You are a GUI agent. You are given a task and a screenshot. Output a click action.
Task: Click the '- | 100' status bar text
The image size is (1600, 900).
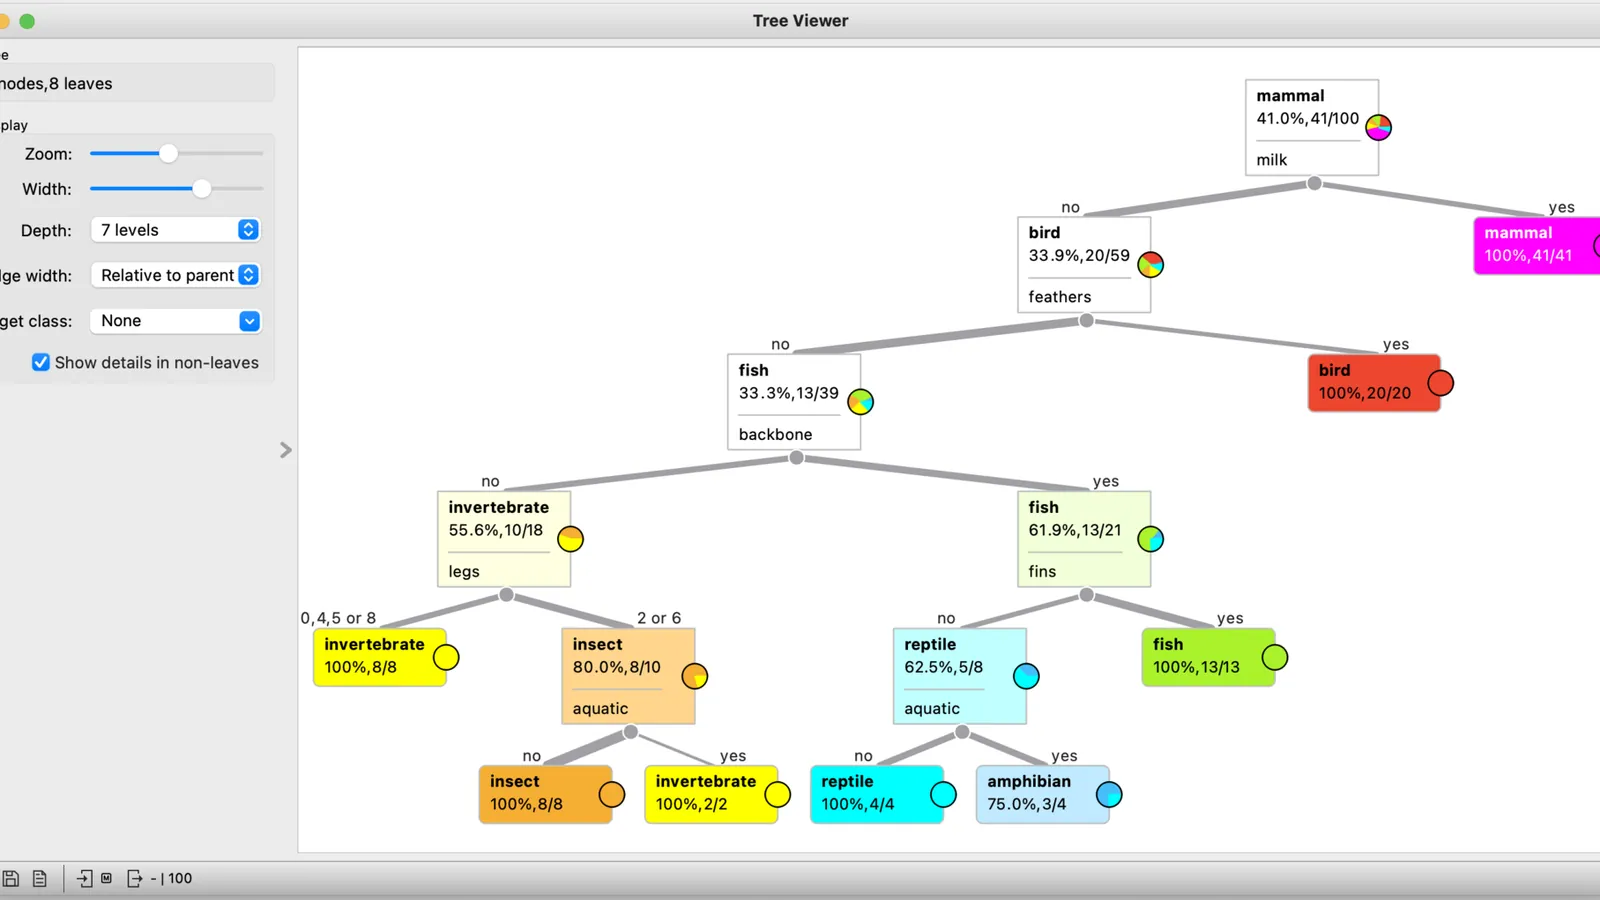point(171,878)
